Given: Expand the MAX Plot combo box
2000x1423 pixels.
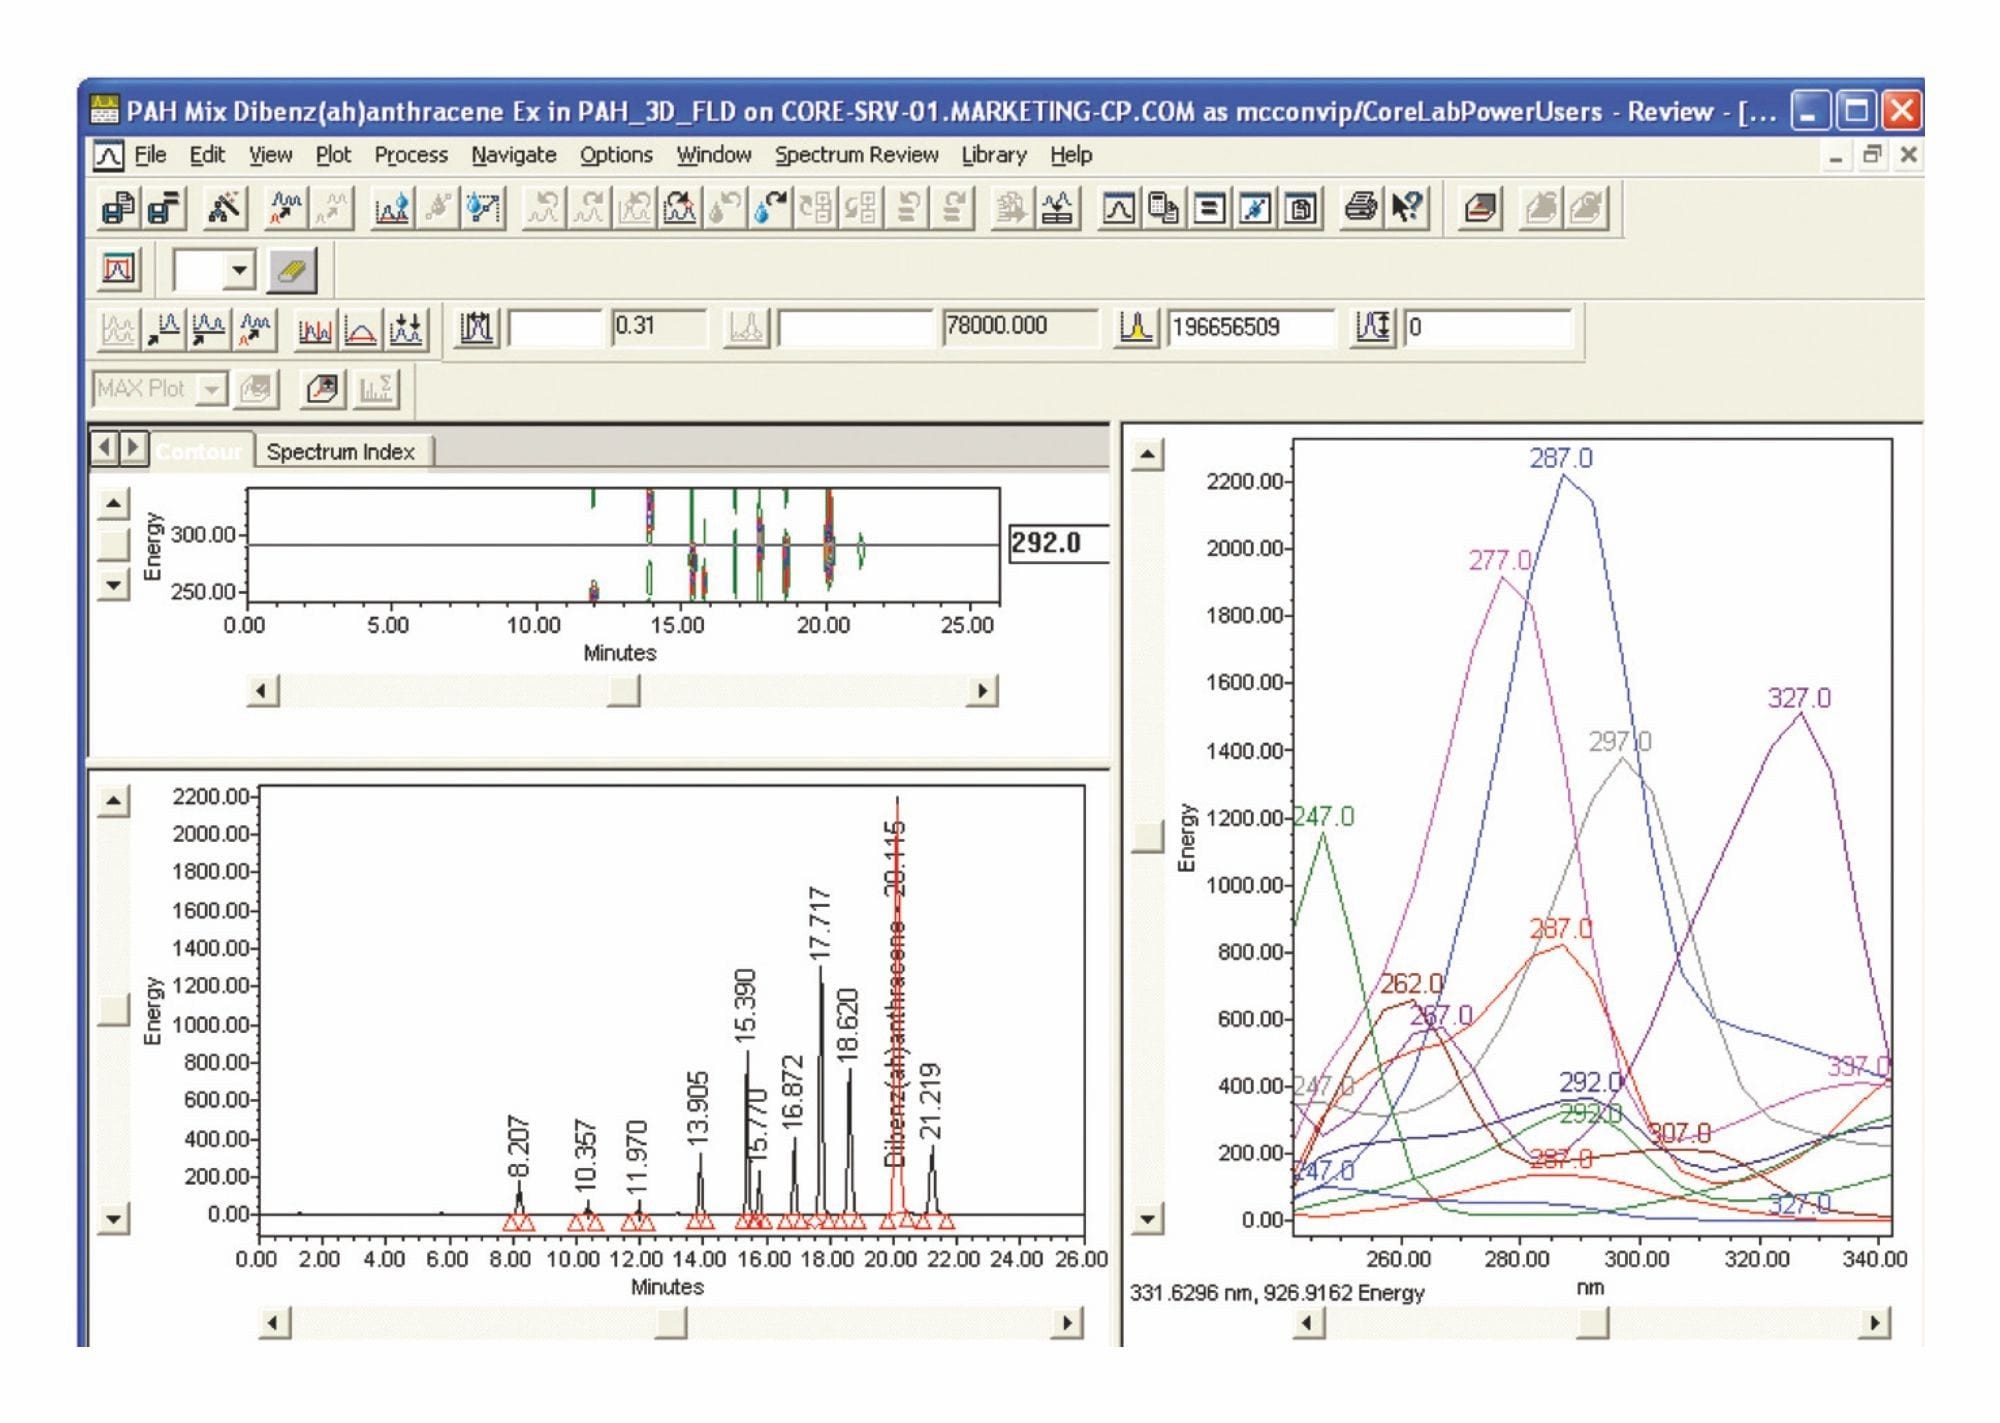Looking at the screenshot, I should 211,389.
